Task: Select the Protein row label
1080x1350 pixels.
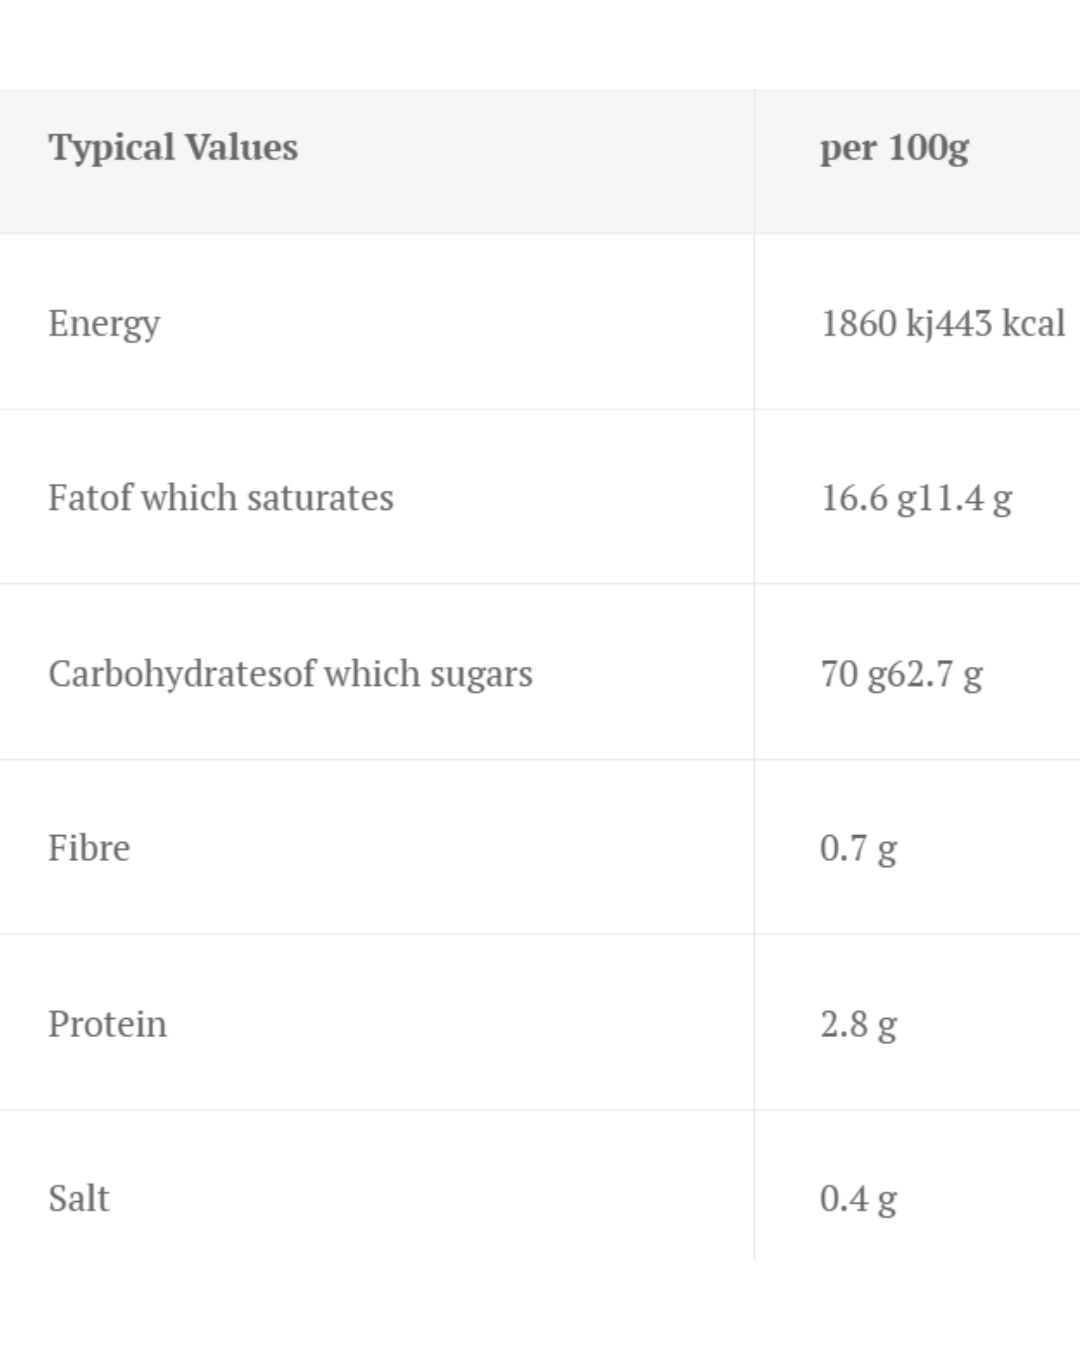Action: [x=107, y=1024]
